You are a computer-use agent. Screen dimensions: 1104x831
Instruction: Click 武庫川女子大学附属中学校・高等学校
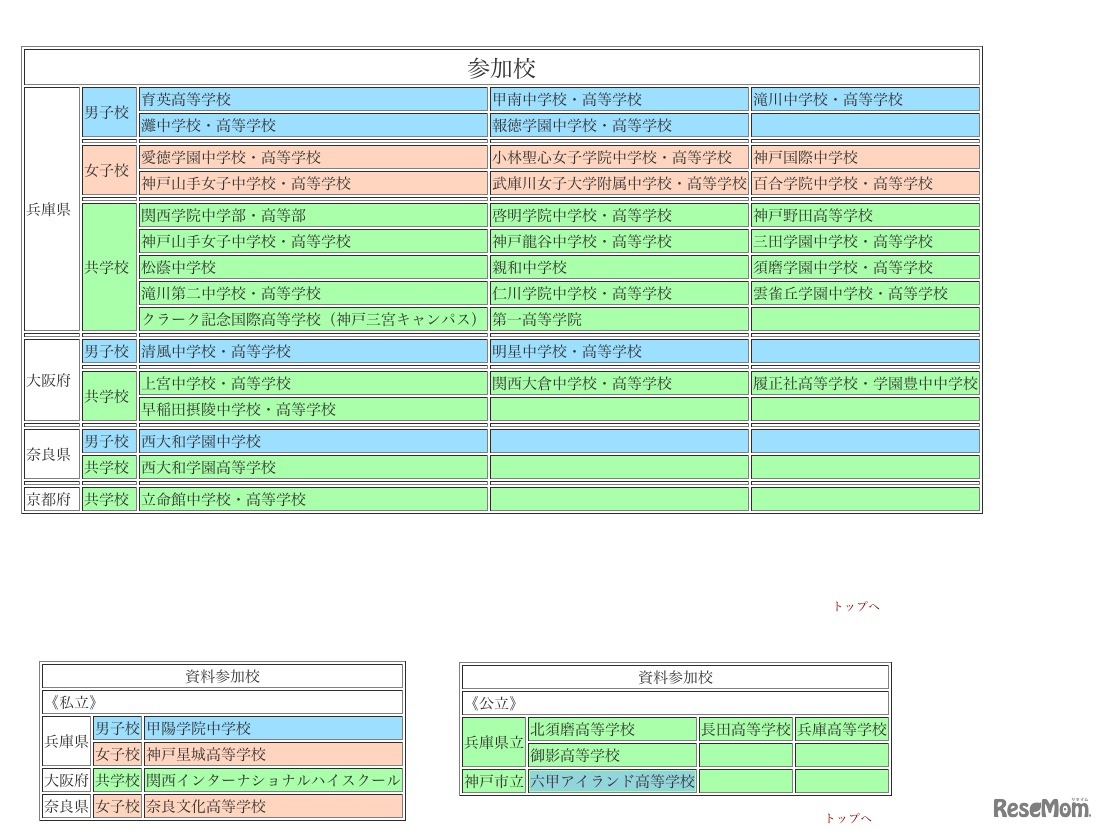[620, 183]
